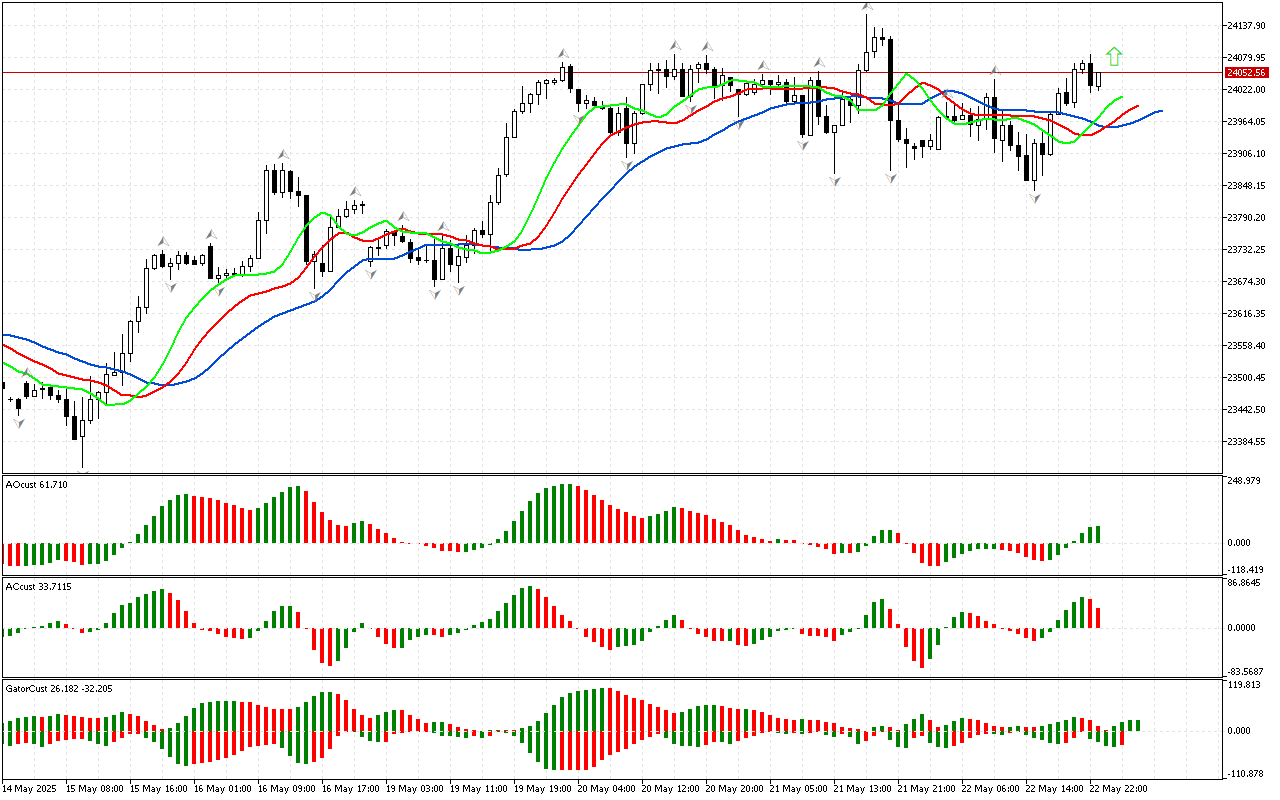Image resolution: width=1280 pixels, height=800 pixels.
Task: Click the AOcust 61.710 indicator label
Action: 37,484
